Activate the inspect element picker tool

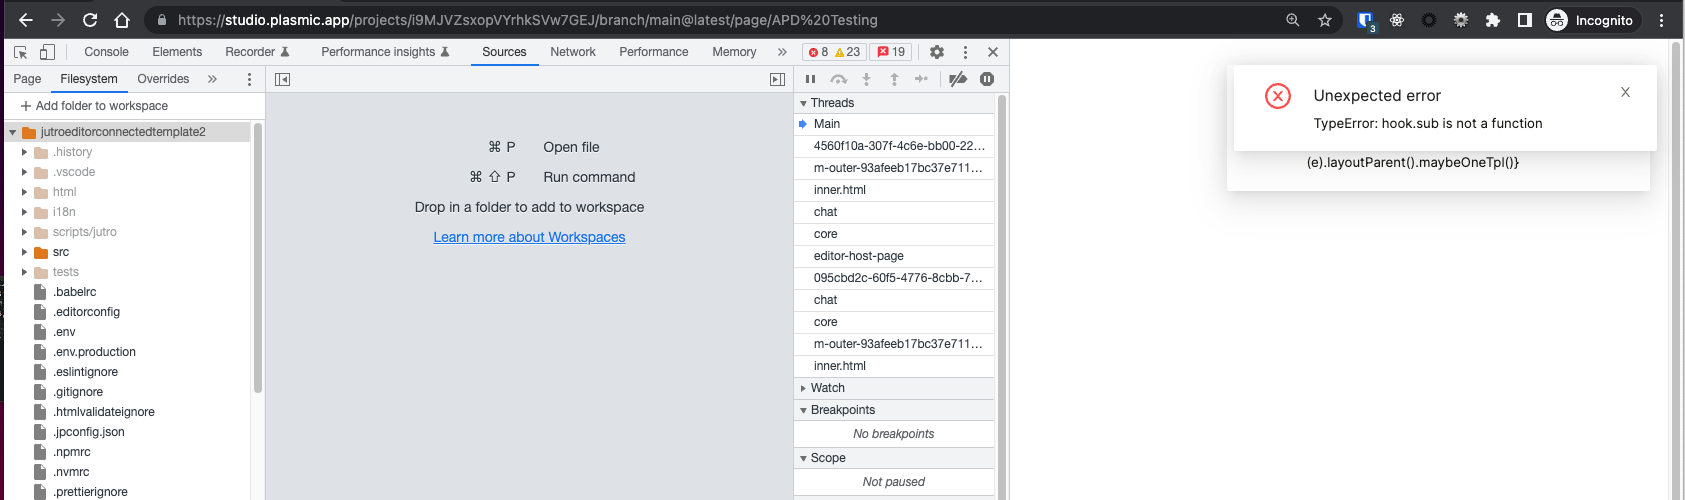pos(20,52)
